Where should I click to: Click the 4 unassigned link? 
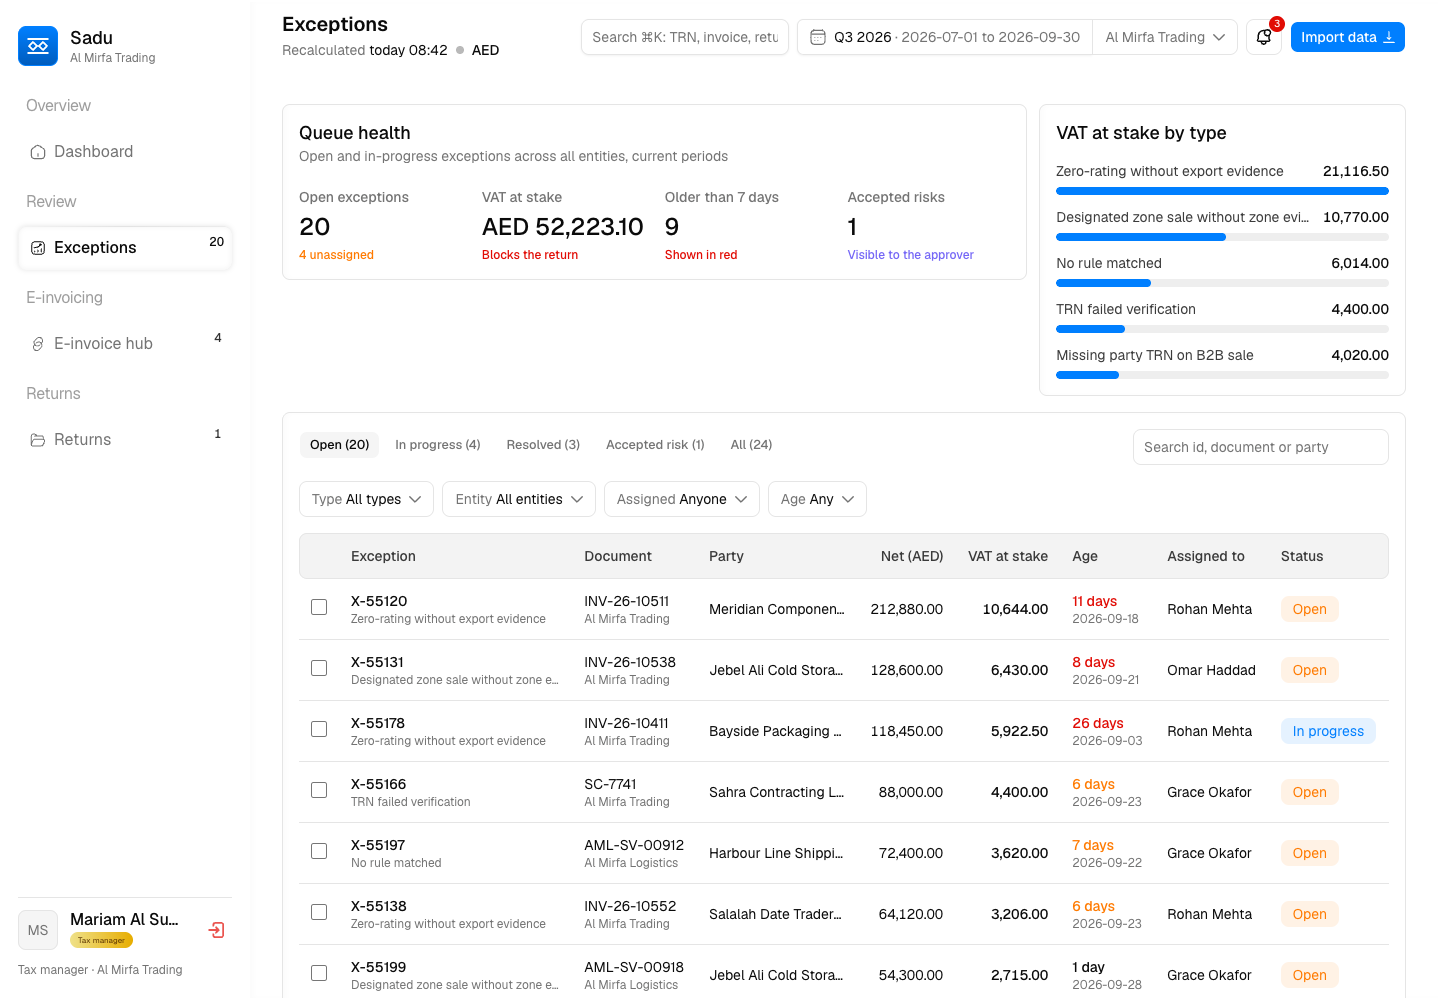[336, 255]
